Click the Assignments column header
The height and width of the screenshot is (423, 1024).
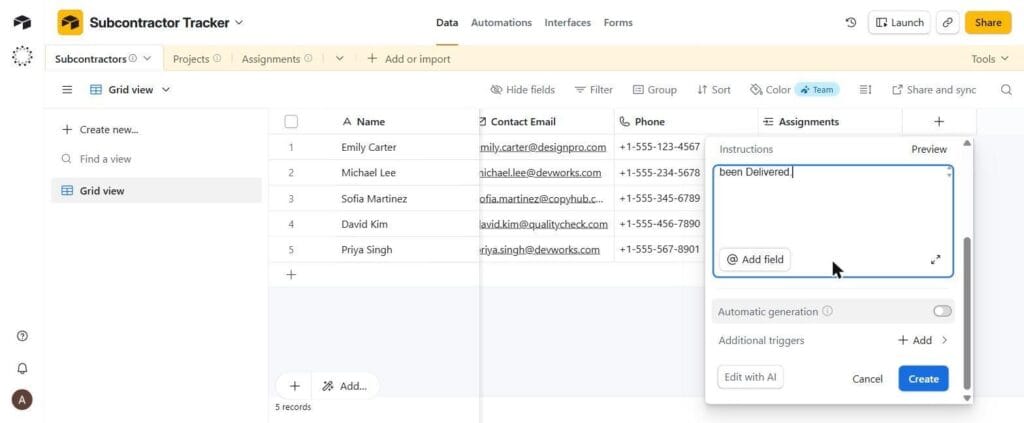click(830, 121)
